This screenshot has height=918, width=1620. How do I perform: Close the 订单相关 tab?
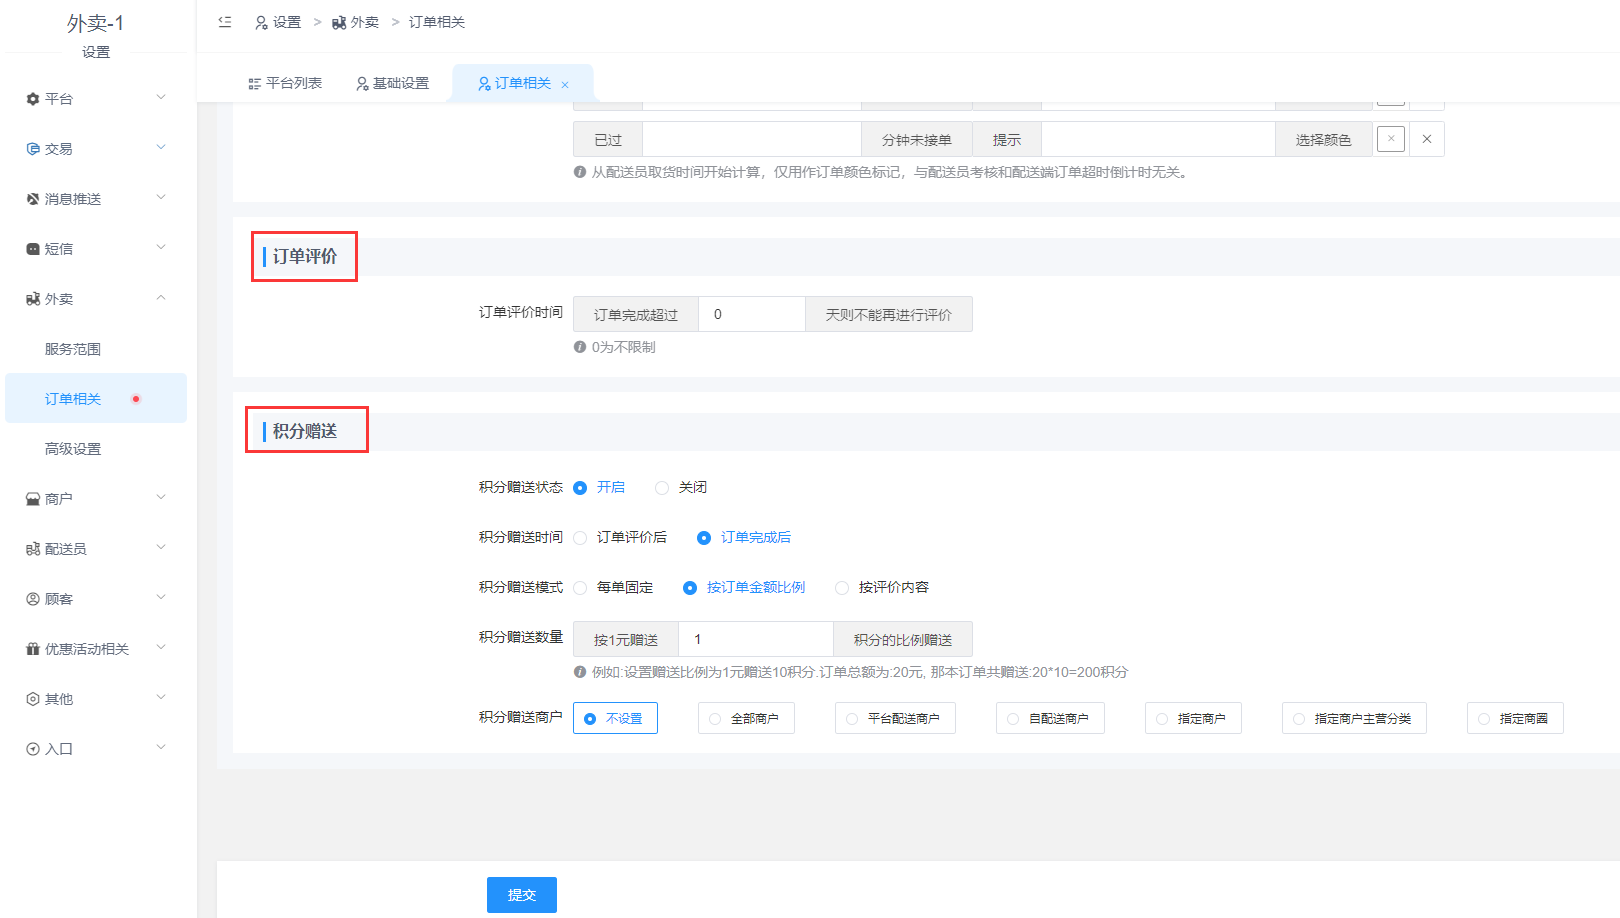click(565, 85)
